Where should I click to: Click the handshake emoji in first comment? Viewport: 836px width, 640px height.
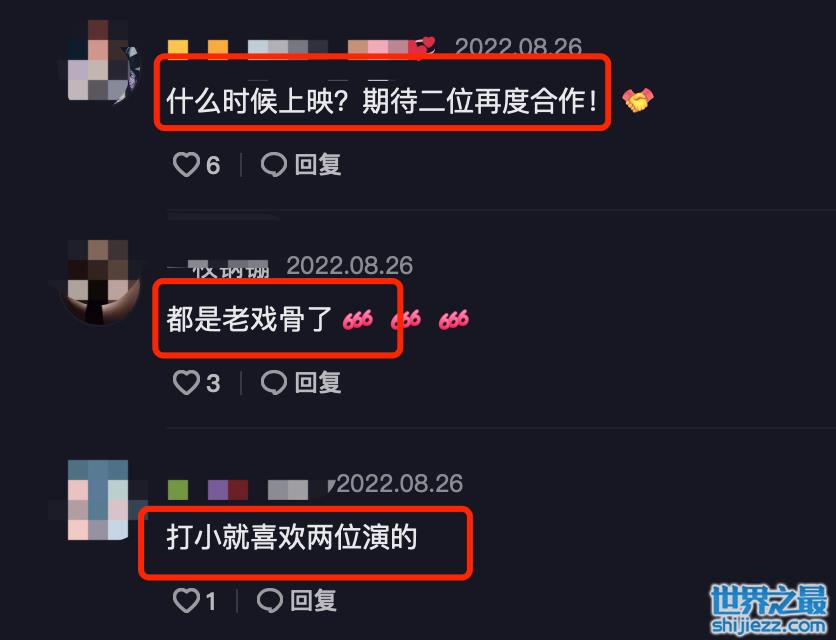(x=638, y=100)
